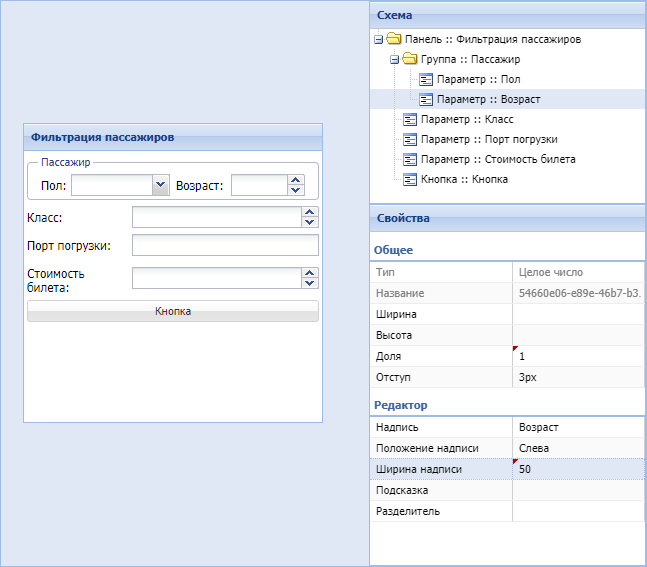Click into the Порт погрузки text field
Screen dimensions: 647x567
(224, 246)
